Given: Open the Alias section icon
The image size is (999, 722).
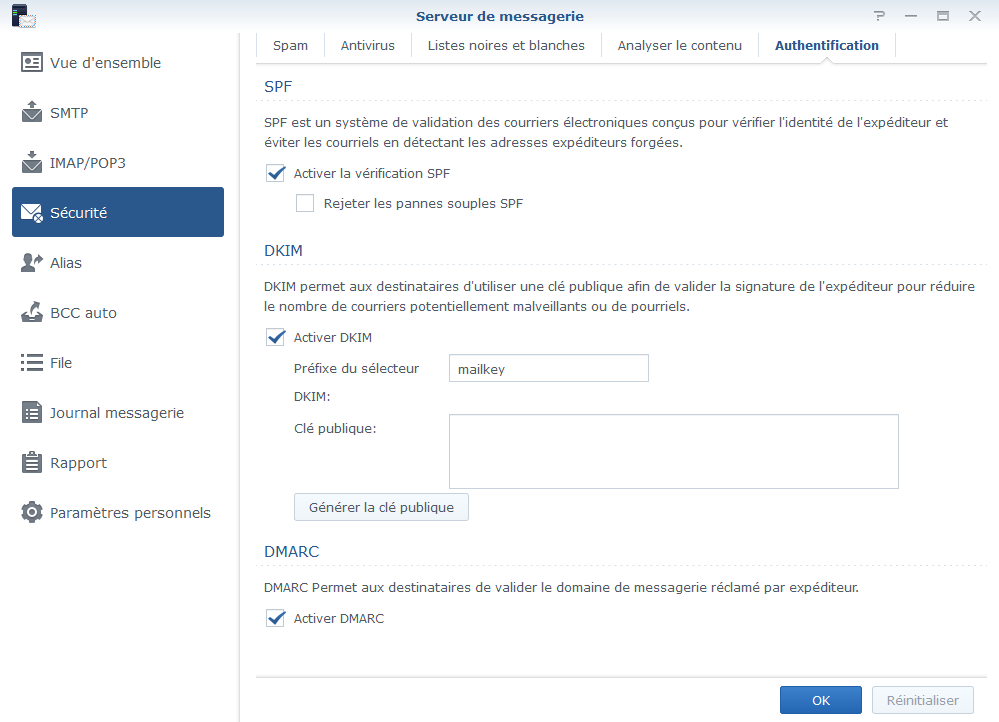Looking at the screenshot, I should [32, 263].
